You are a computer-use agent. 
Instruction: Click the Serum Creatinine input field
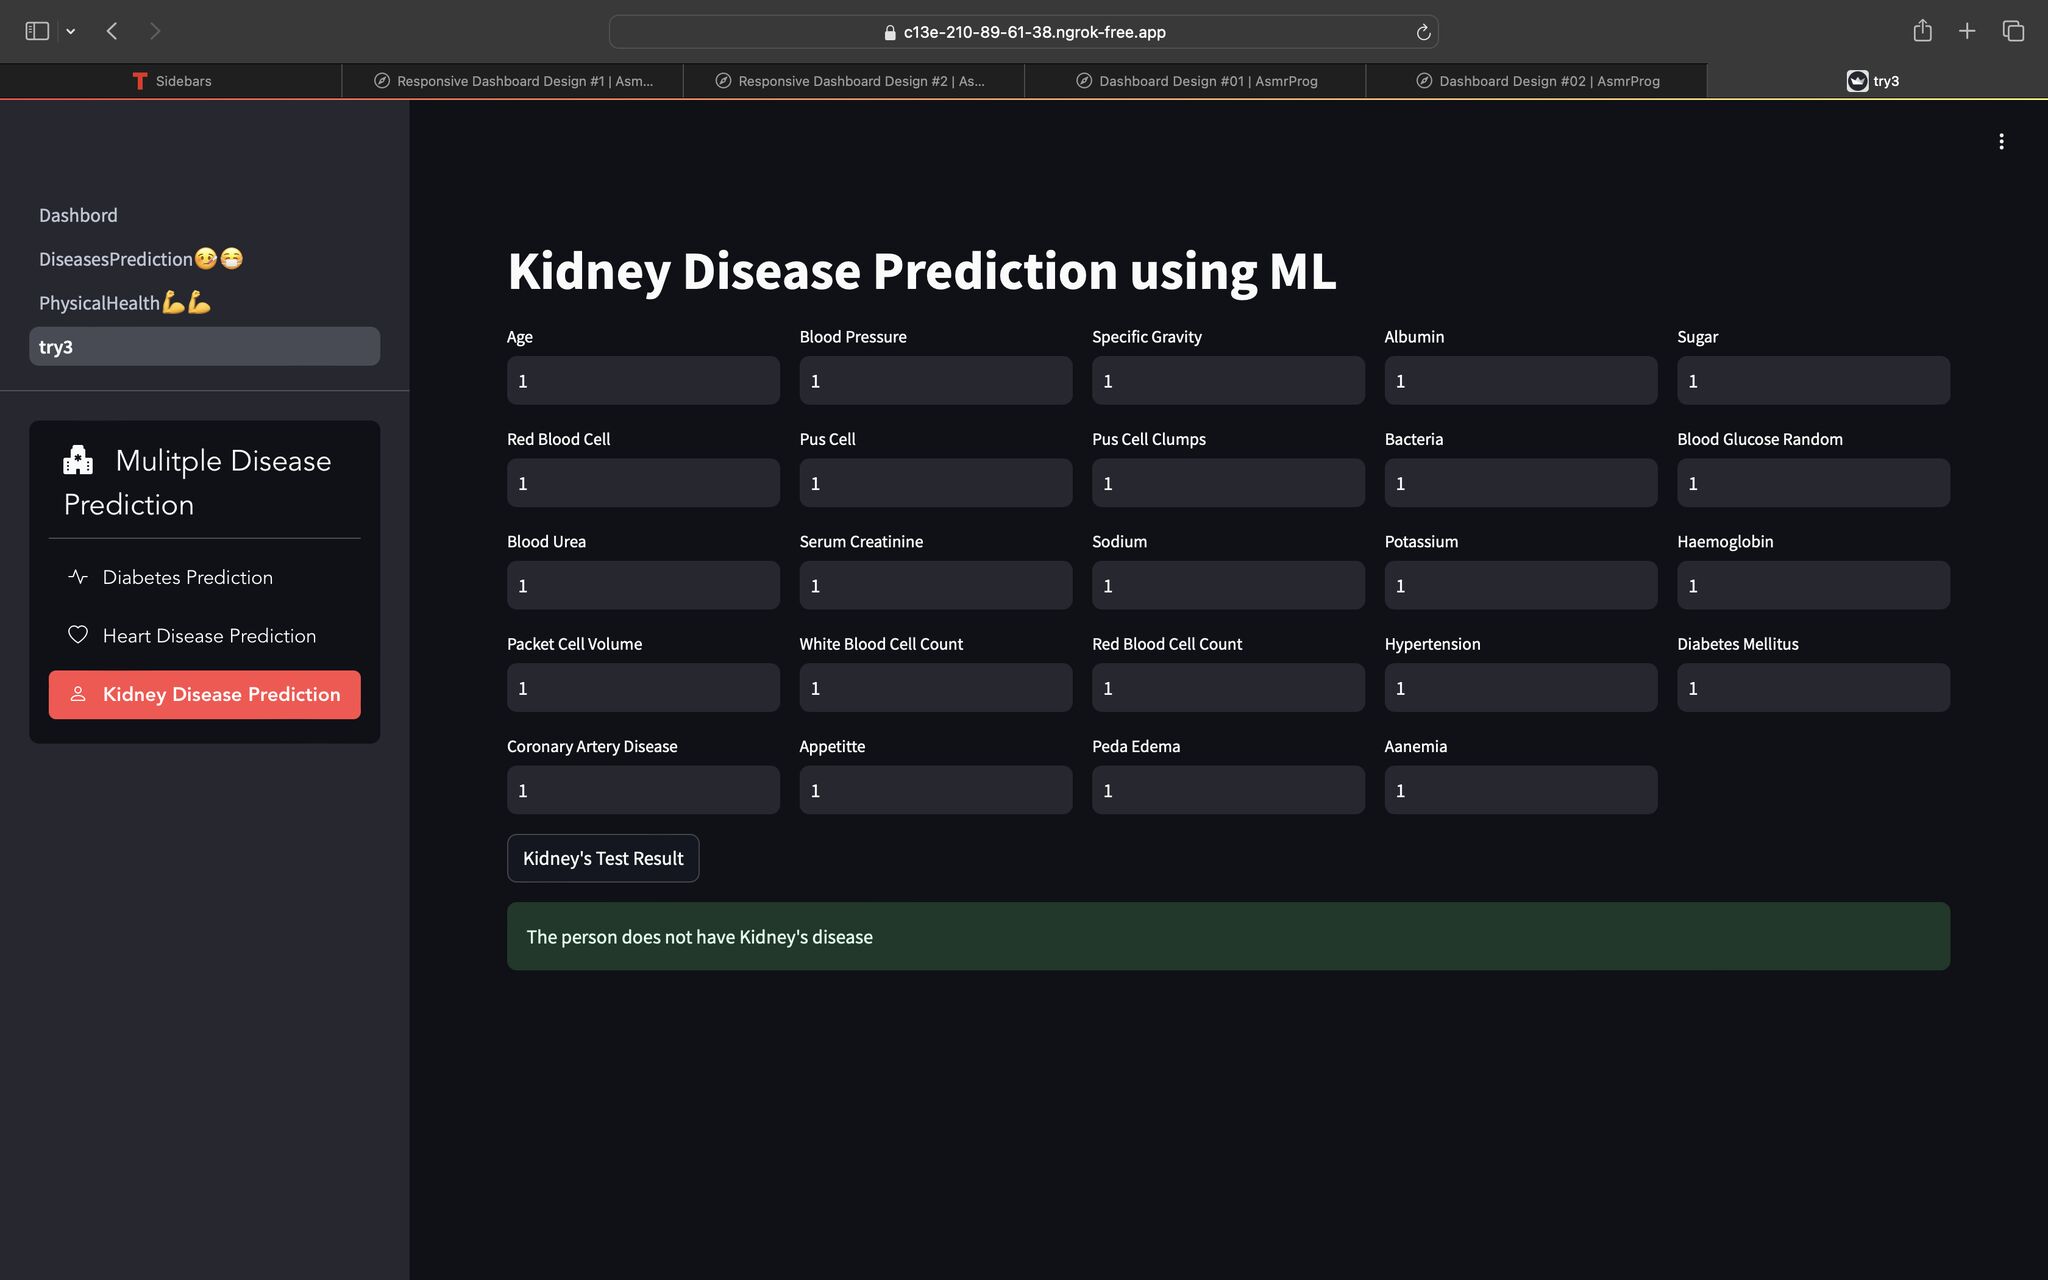click(x=935, y=585)
